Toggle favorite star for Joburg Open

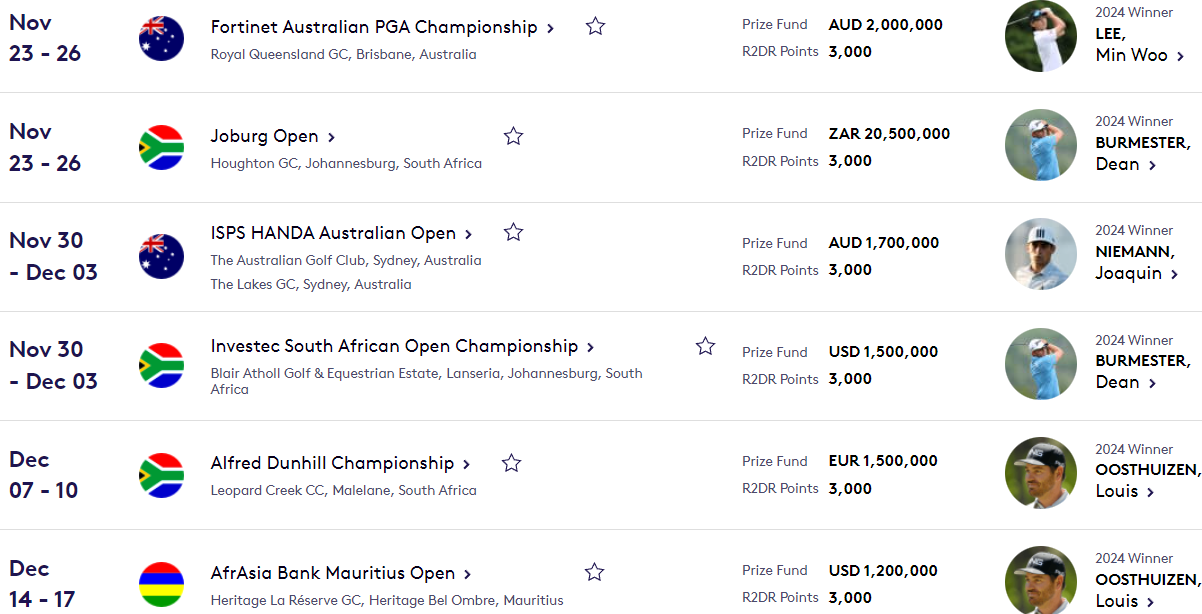coord(513,135)
